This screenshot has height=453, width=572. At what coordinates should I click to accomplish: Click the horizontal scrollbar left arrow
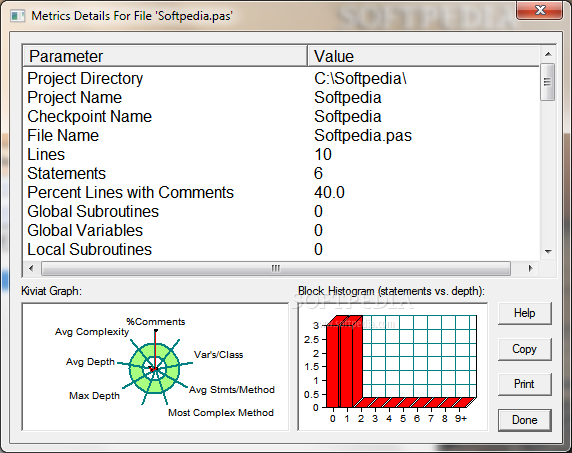point(31,268)
